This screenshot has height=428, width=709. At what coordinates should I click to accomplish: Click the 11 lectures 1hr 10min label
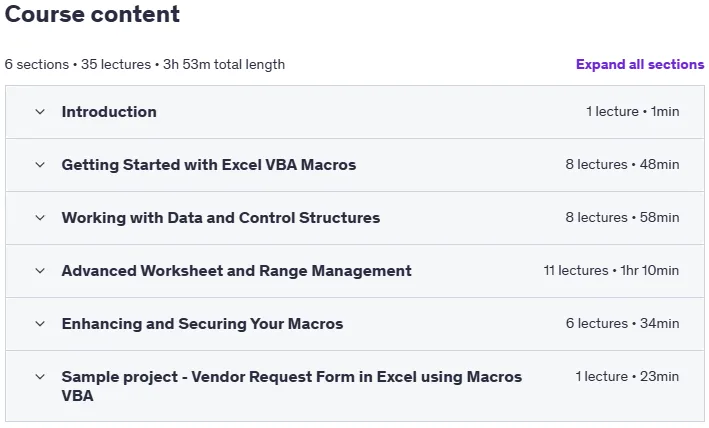611,270
